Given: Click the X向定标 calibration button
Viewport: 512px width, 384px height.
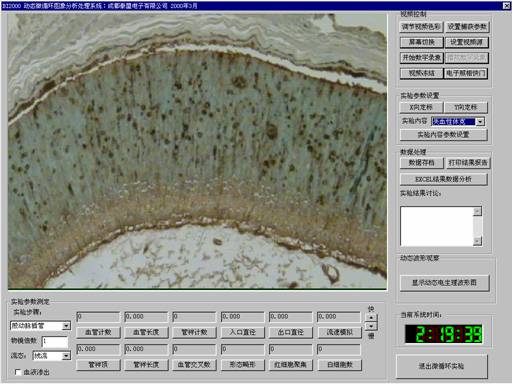Looking at the screenshot, I should (x=421, y=107).
